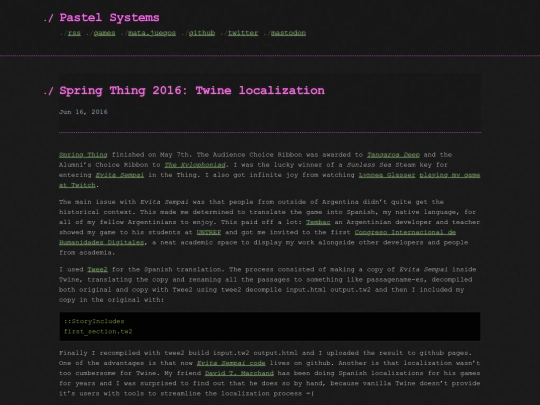
Task: Open post title Spring Thing 2016: Twine localization
Action: (x=192, y=91)
